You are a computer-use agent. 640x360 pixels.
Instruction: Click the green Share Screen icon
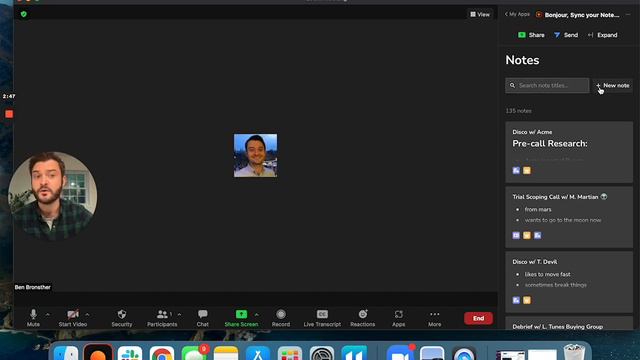coord(241,314)
